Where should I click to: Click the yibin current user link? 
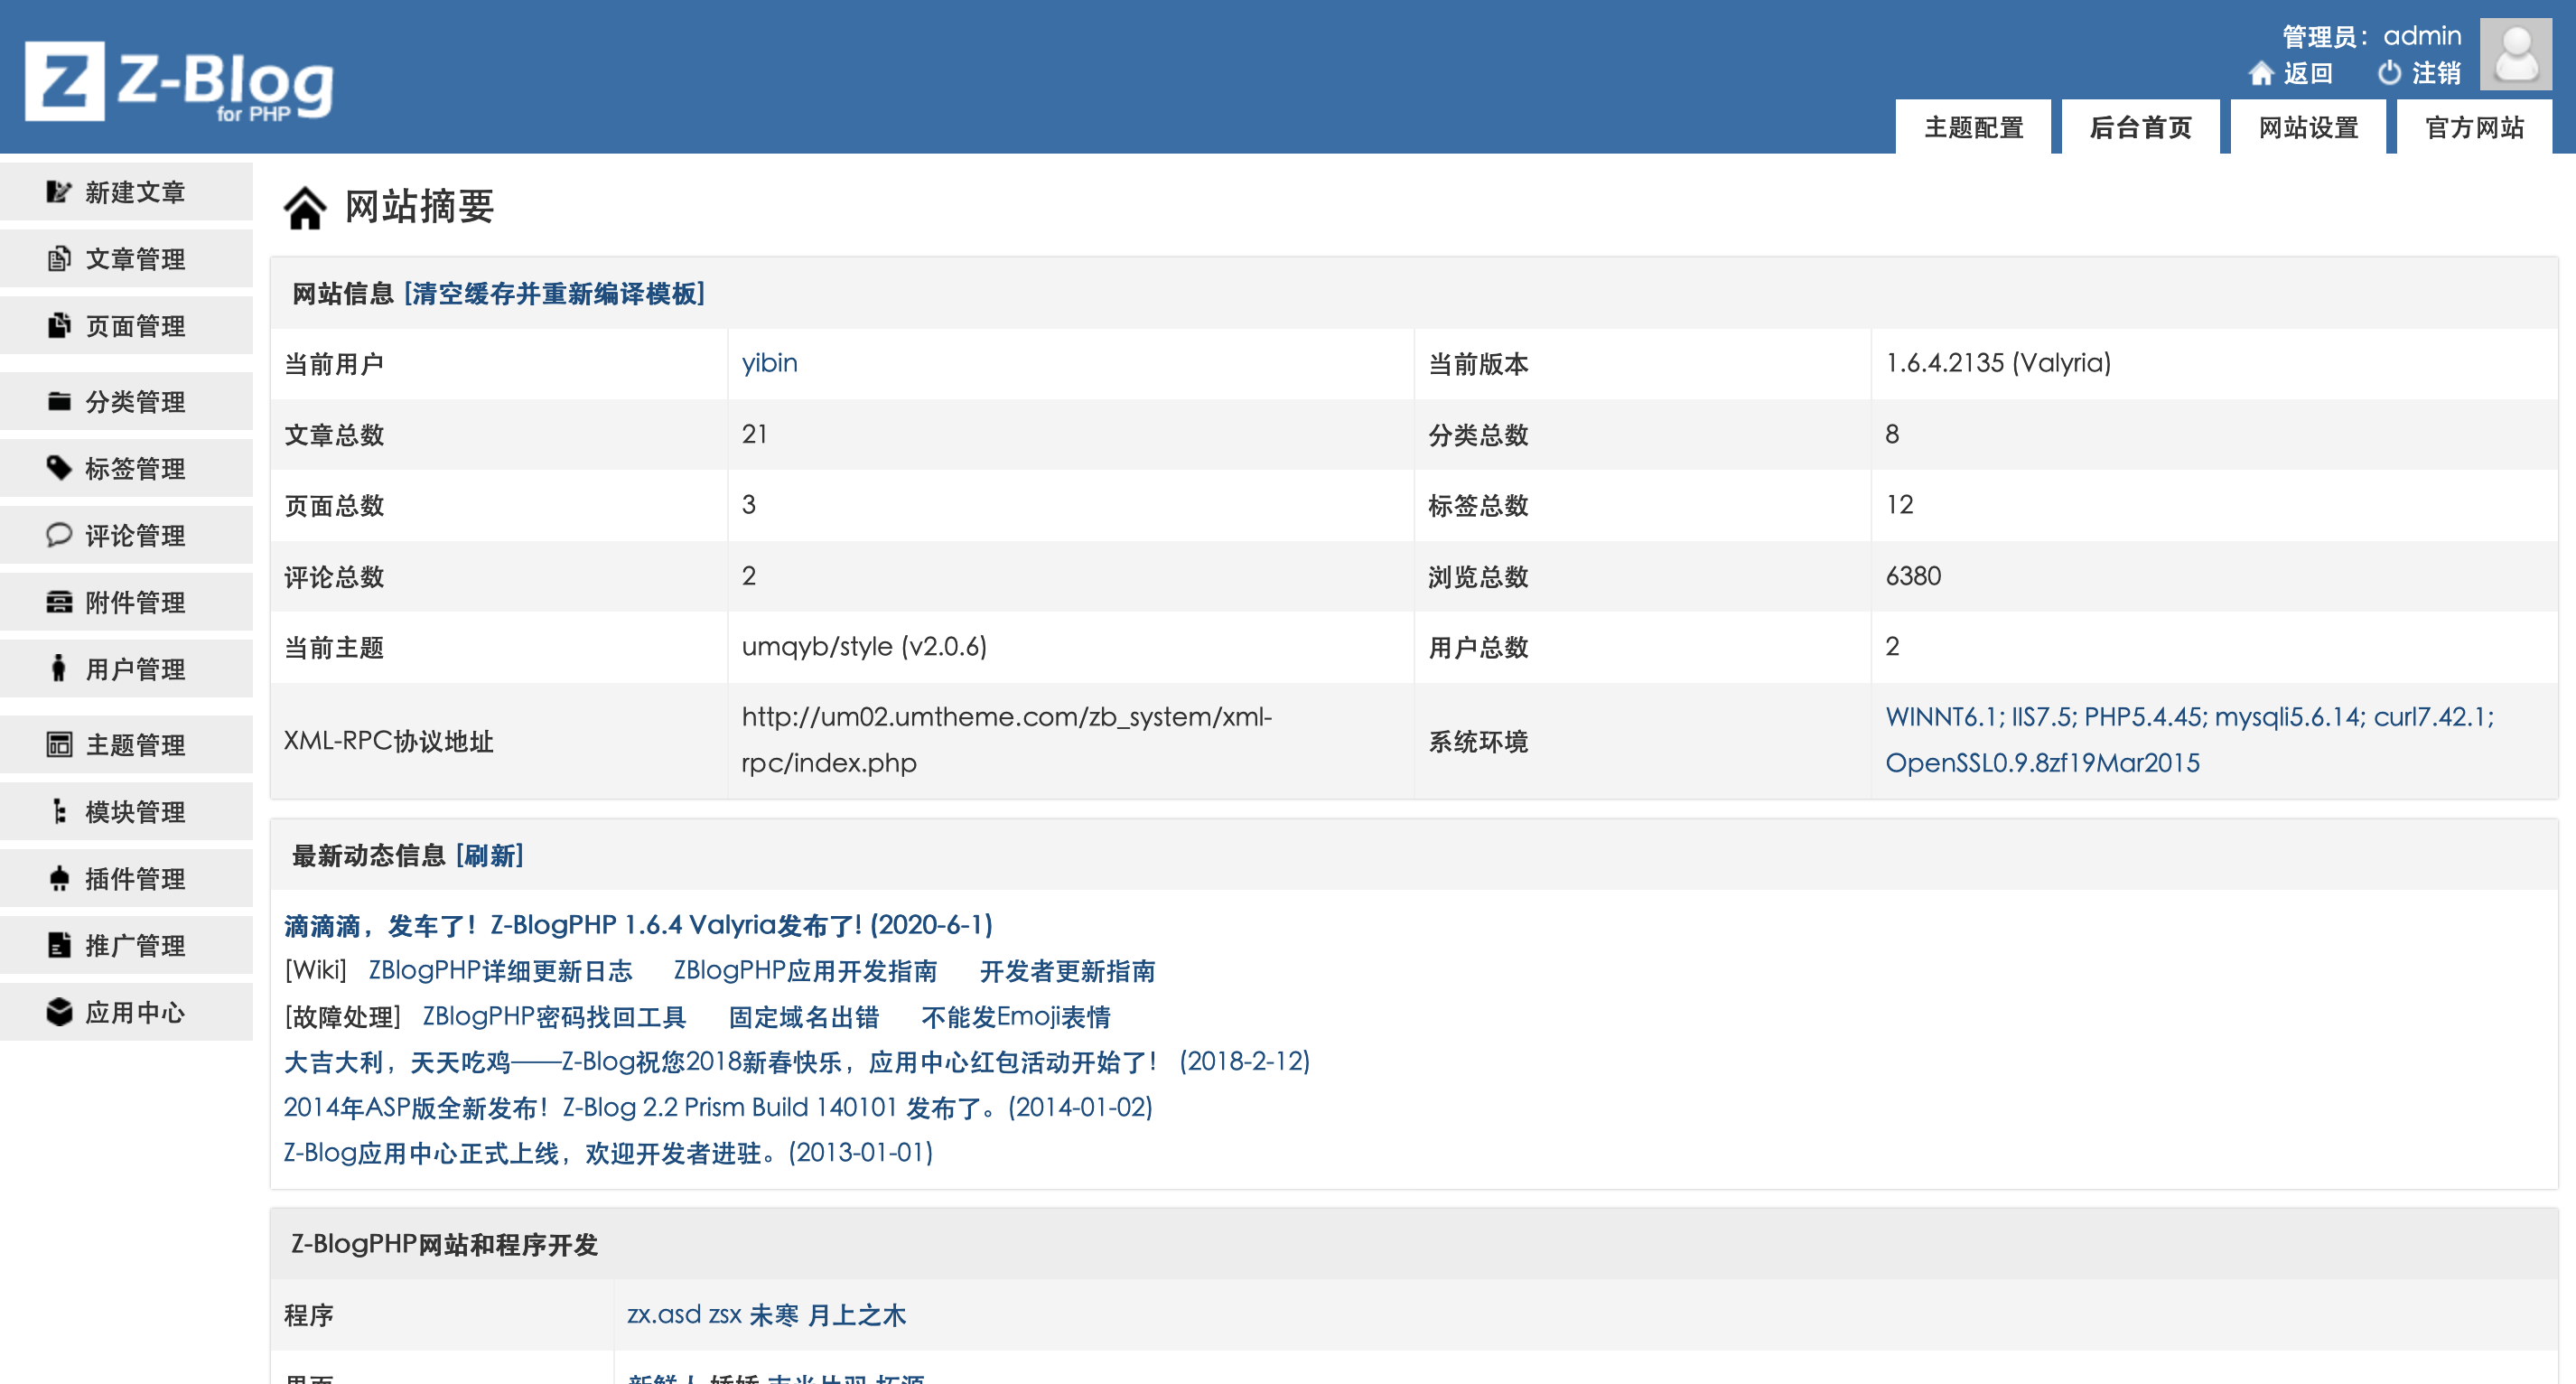click(x=769, y=363)
